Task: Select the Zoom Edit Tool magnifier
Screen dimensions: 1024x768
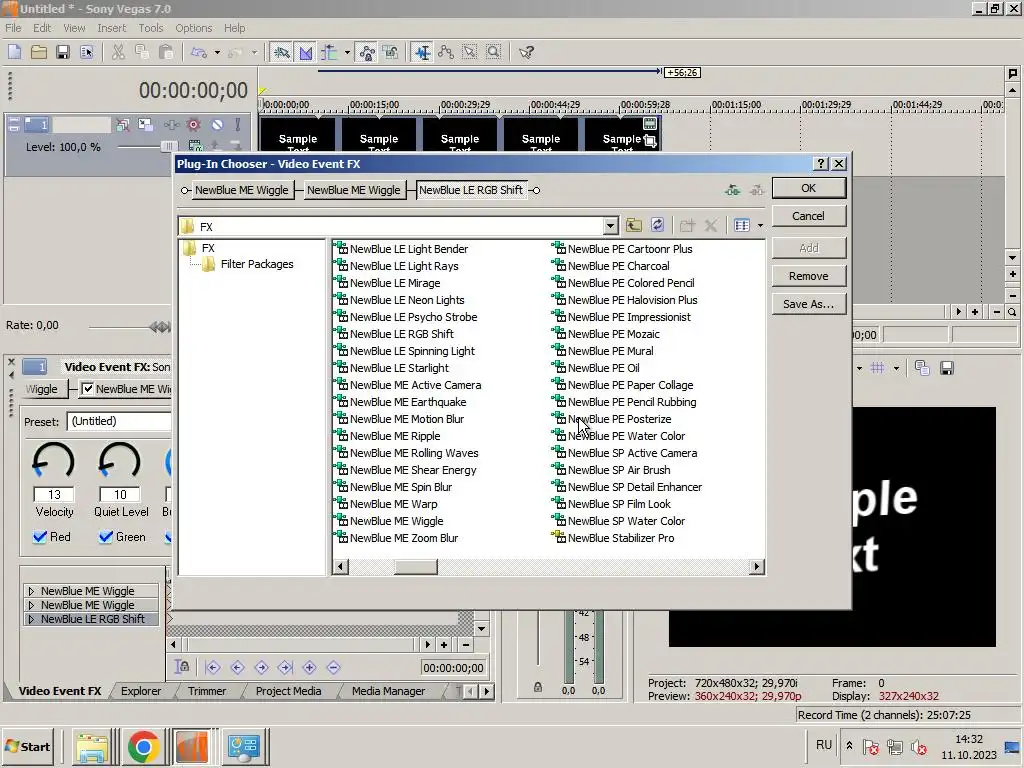Action: tap(494, 52)
